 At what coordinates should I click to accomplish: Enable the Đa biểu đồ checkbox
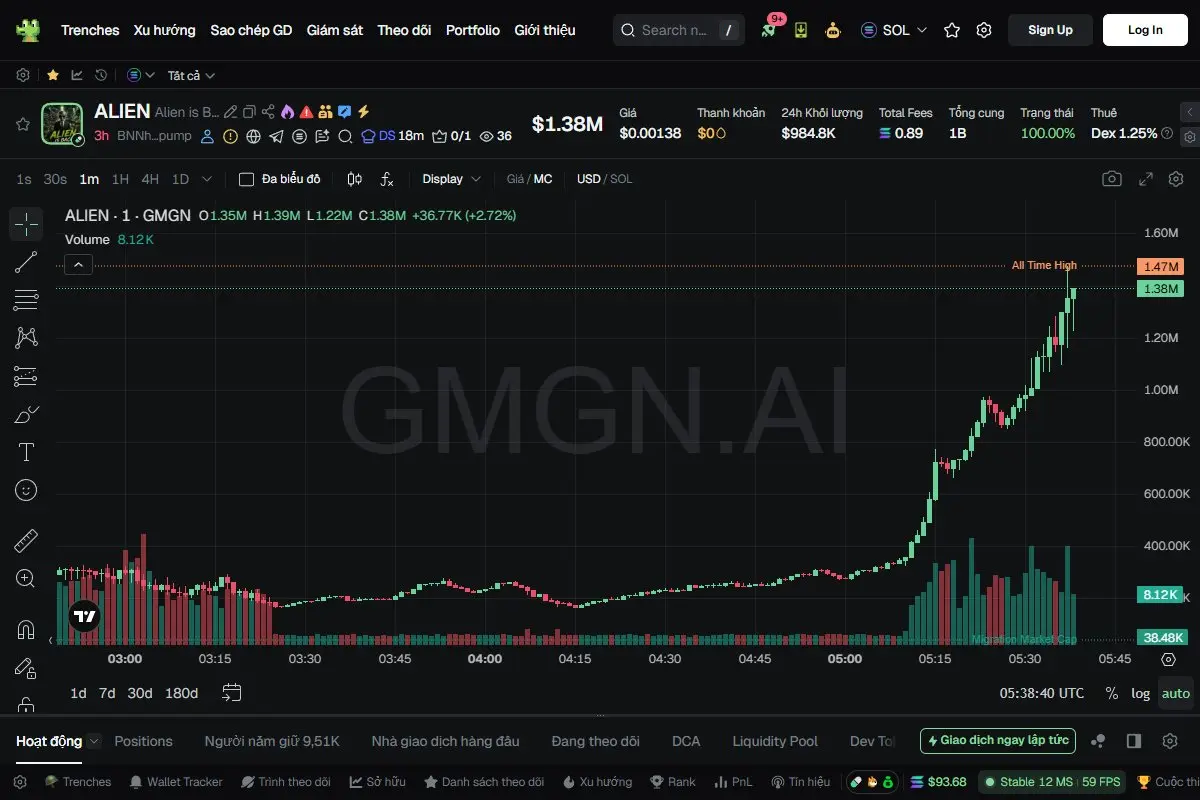(246, 179)
